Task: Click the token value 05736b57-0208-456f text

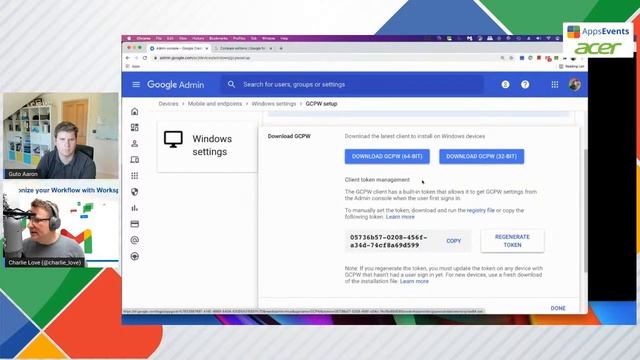Action: click(x=389, y=241)
